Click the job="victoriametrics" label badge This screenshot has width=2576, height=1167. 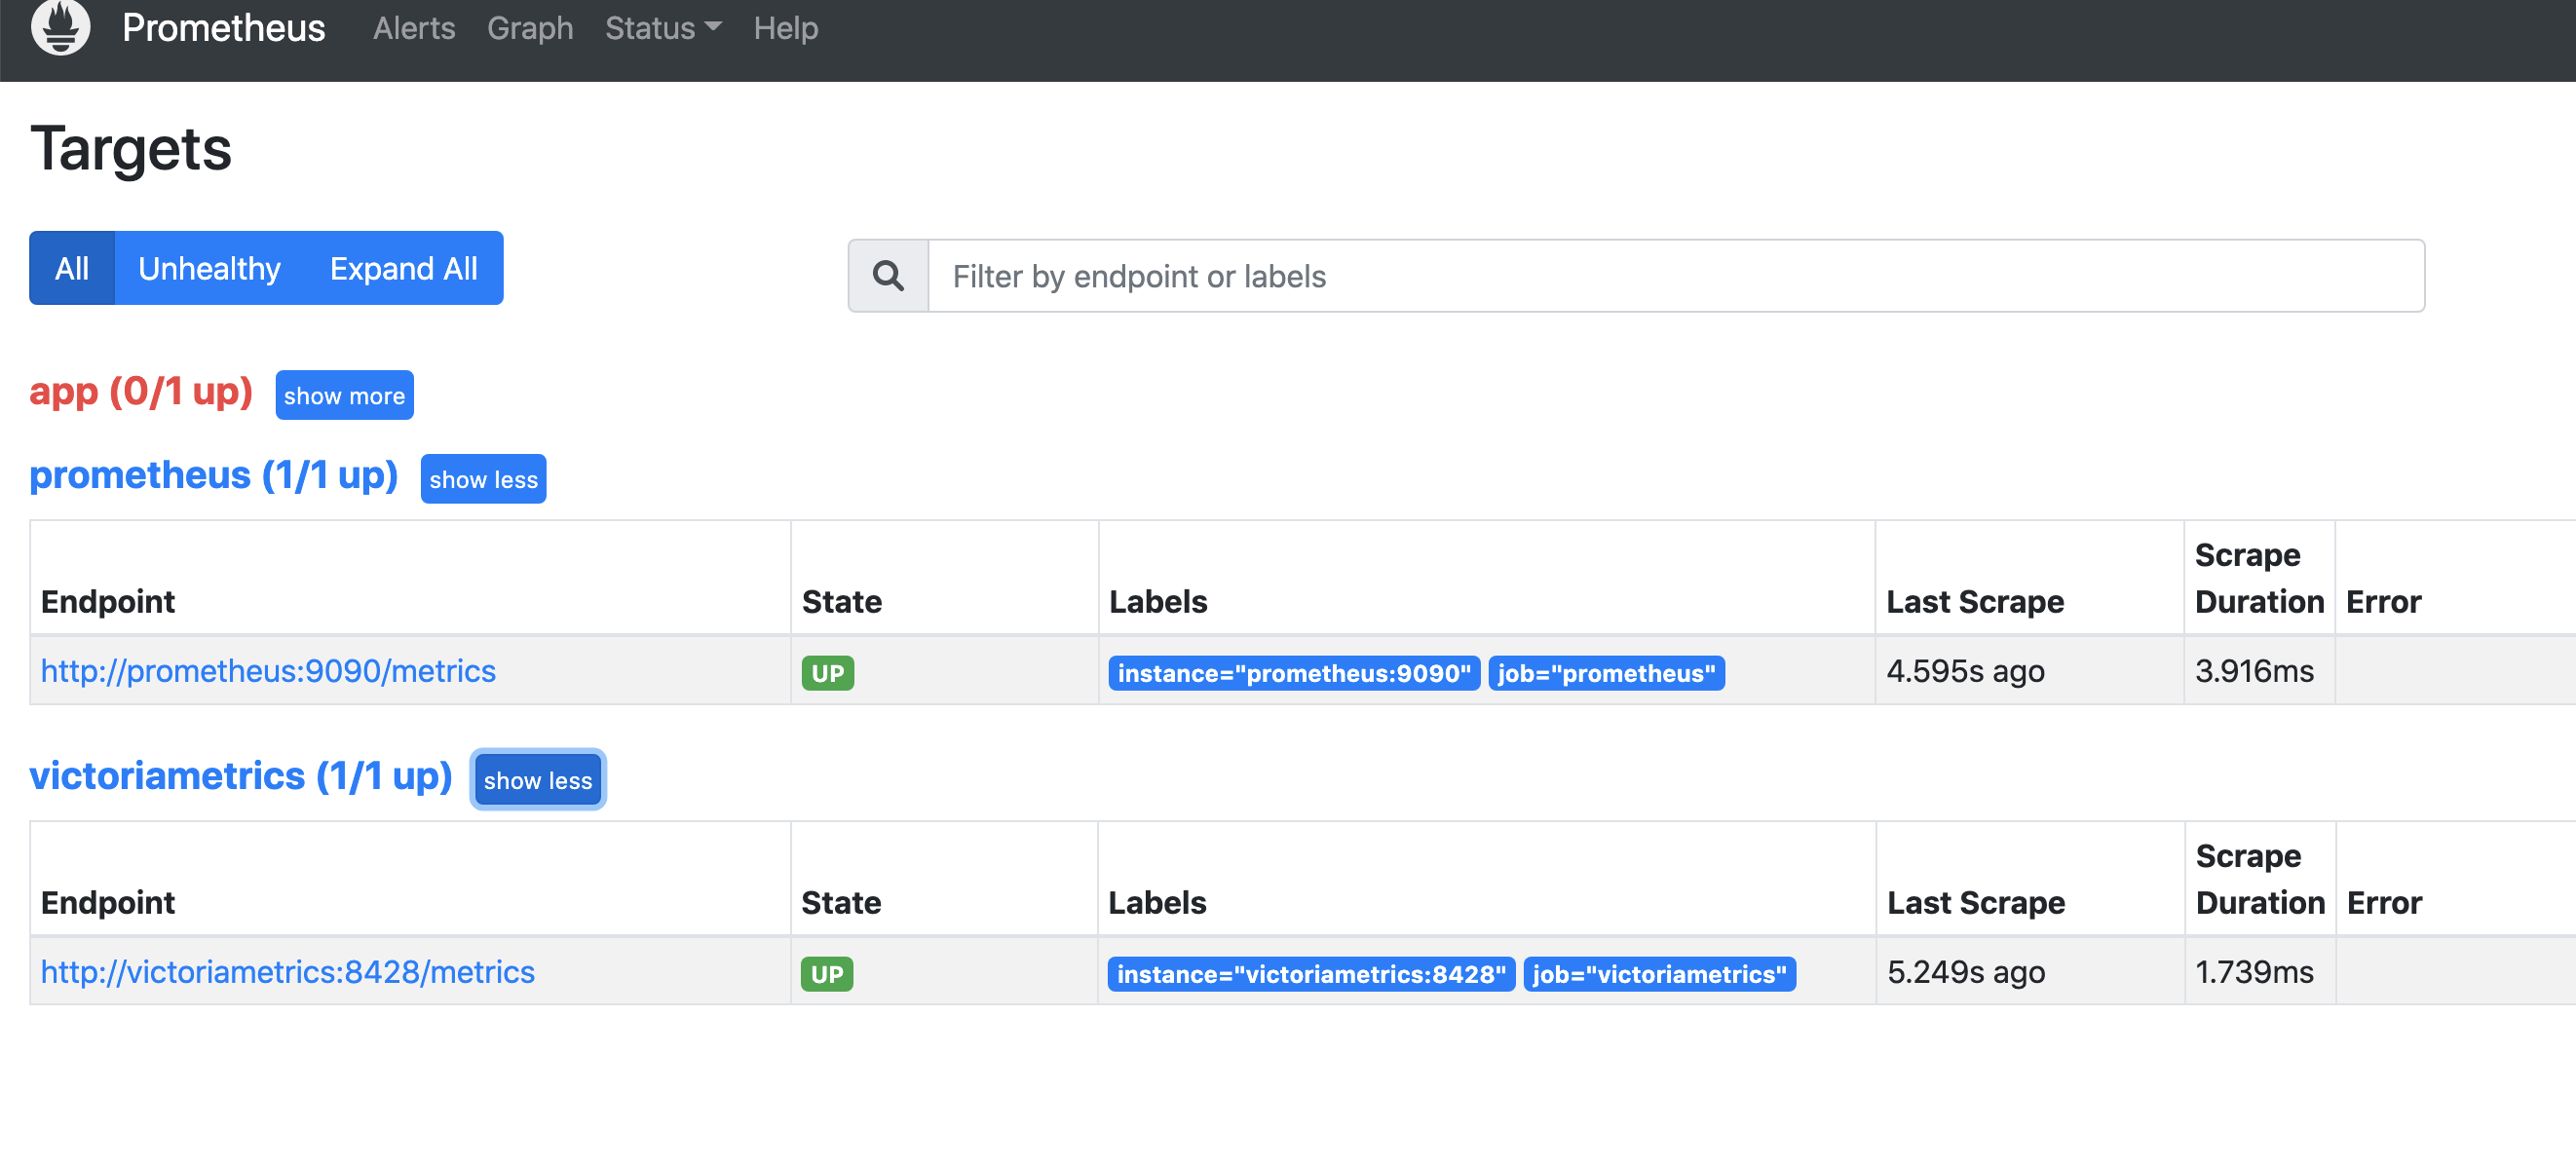[1660, 974]
